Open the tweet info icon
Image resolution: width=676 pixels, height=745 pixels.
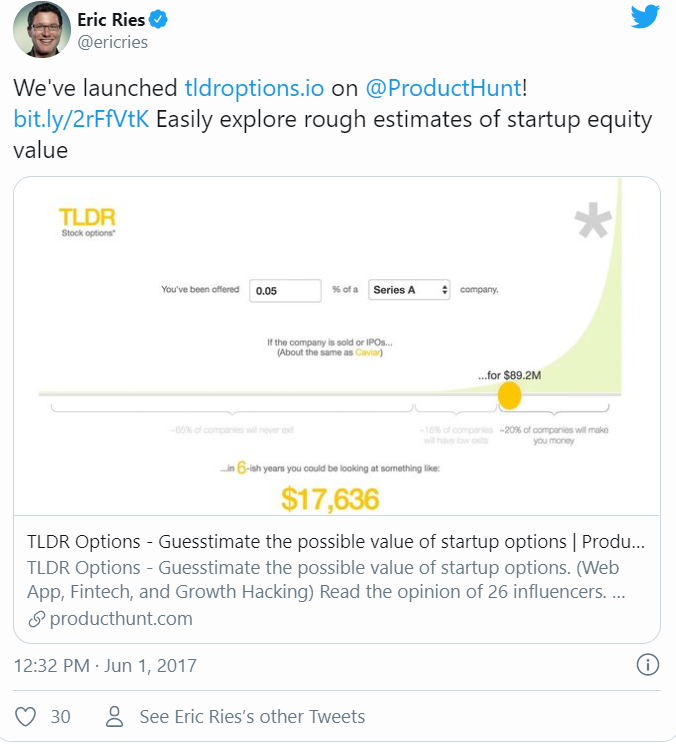647,664
